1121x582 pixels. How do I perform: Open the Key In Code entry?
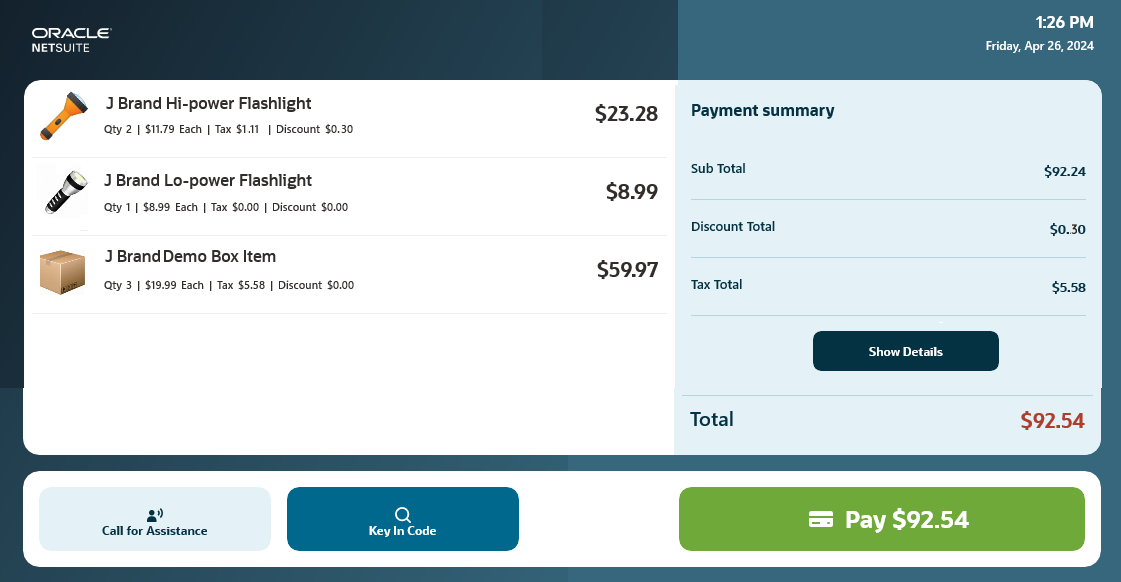pos(403,519)
